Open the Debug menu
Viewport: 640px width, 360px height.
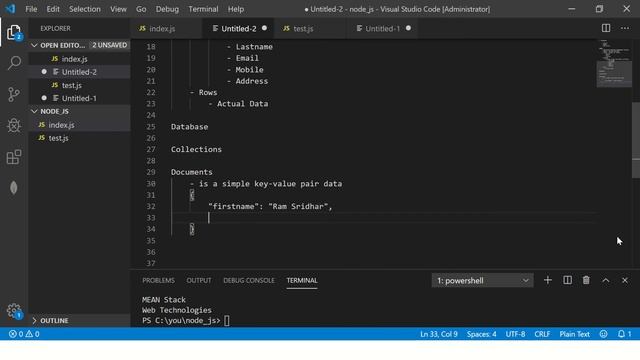click(167, 9)
